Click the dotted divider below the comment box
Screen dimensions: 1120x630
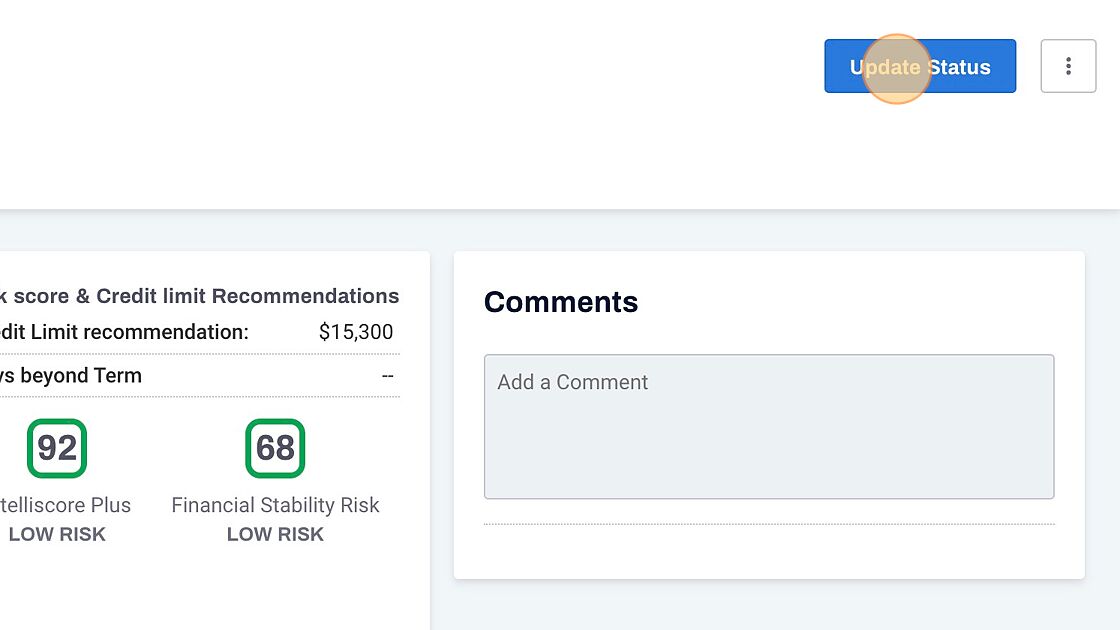click(768, 524)
